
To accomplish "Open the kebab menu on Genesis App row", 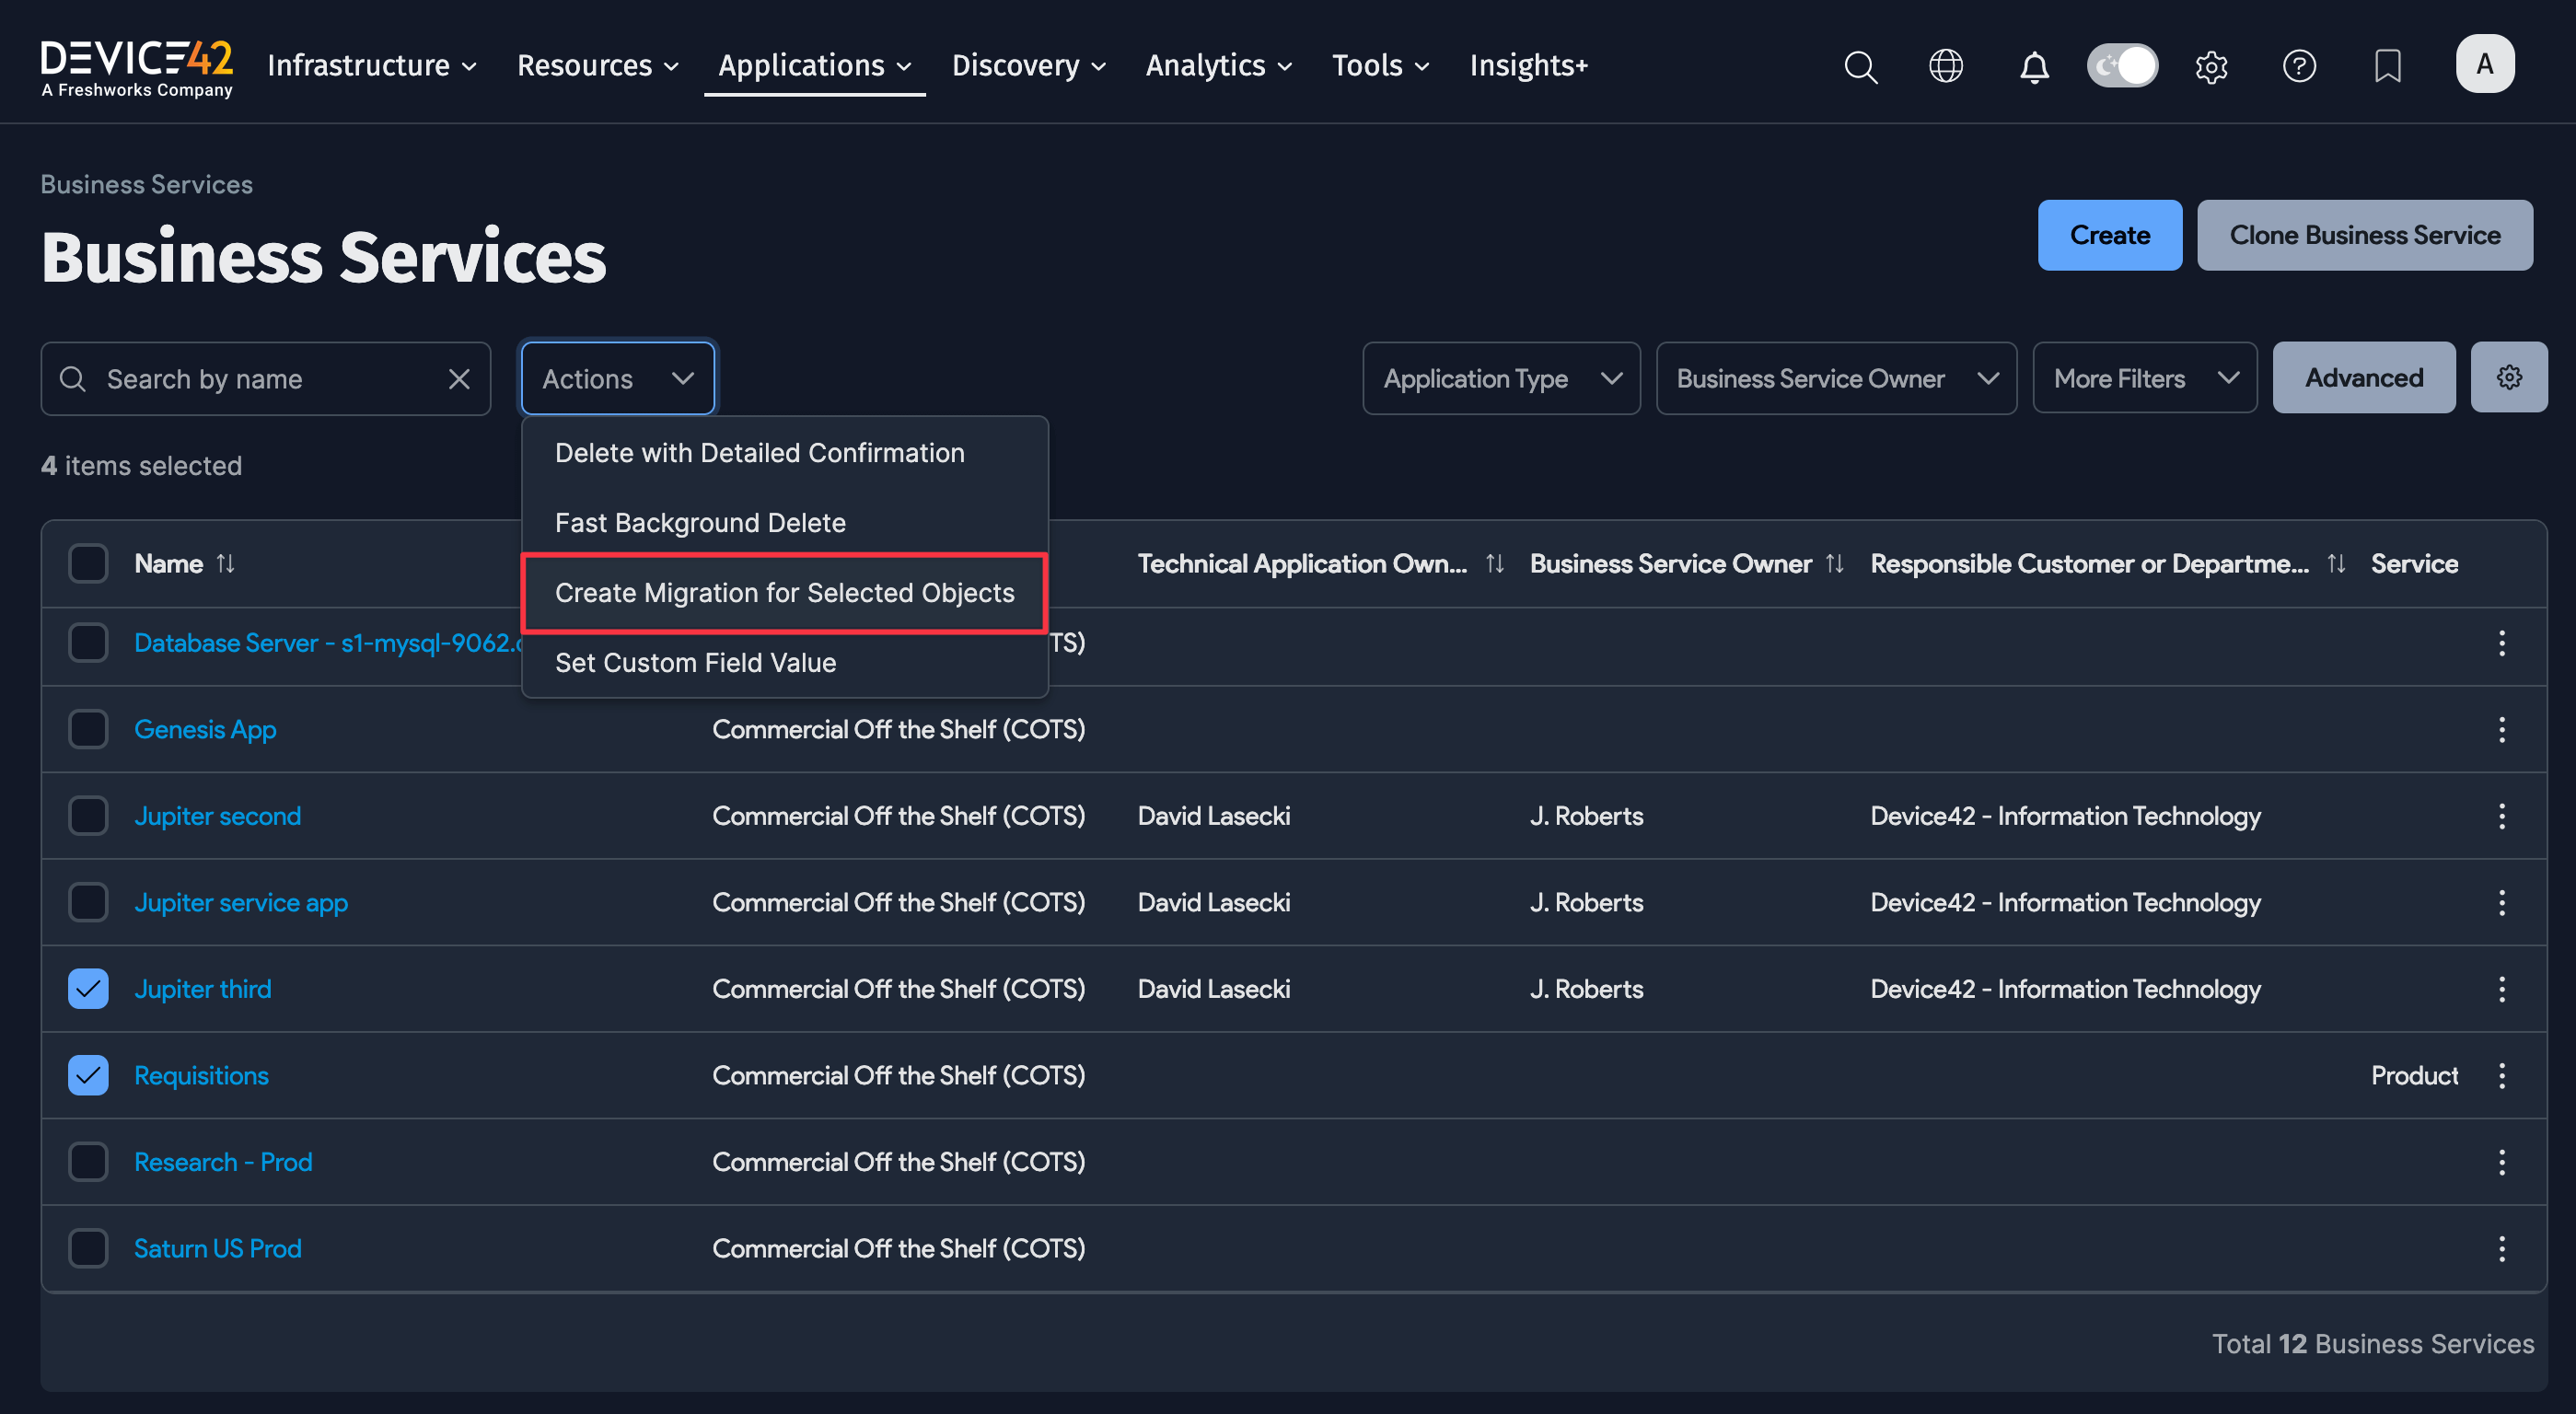I will click(2501, 729).
